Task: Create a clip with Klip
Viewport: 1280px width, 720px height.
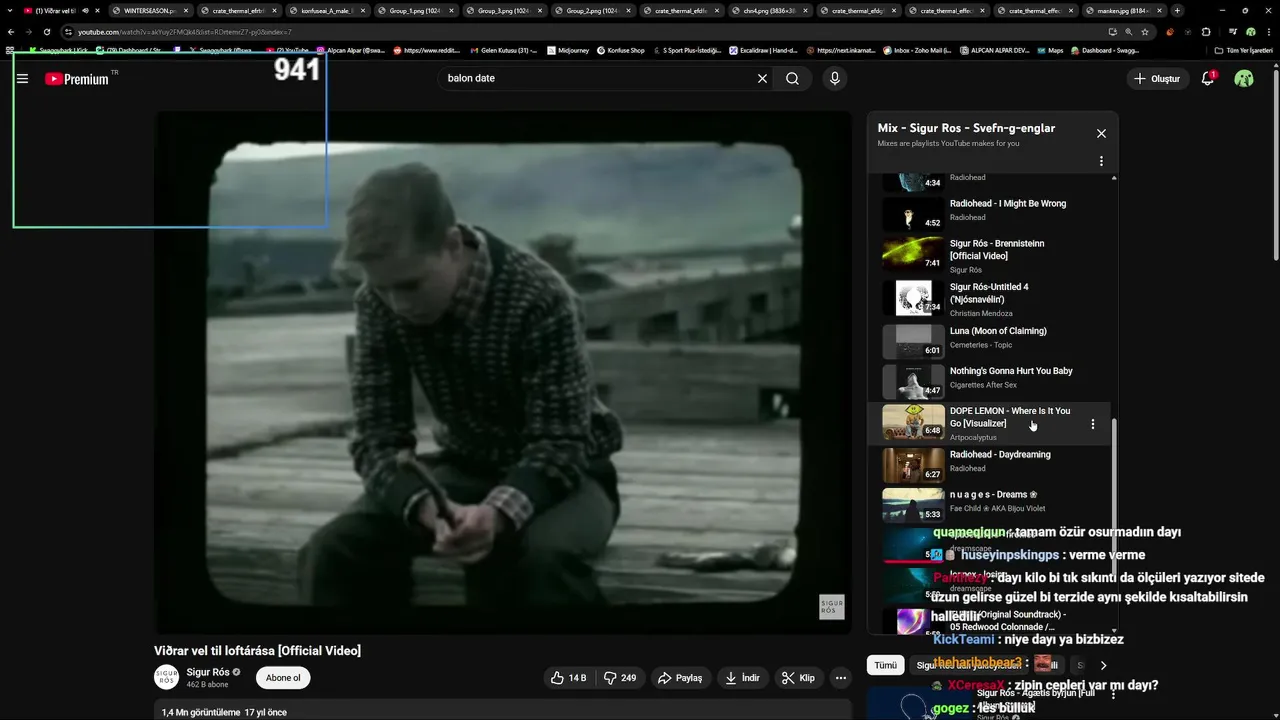Action: tap(798, 678)
